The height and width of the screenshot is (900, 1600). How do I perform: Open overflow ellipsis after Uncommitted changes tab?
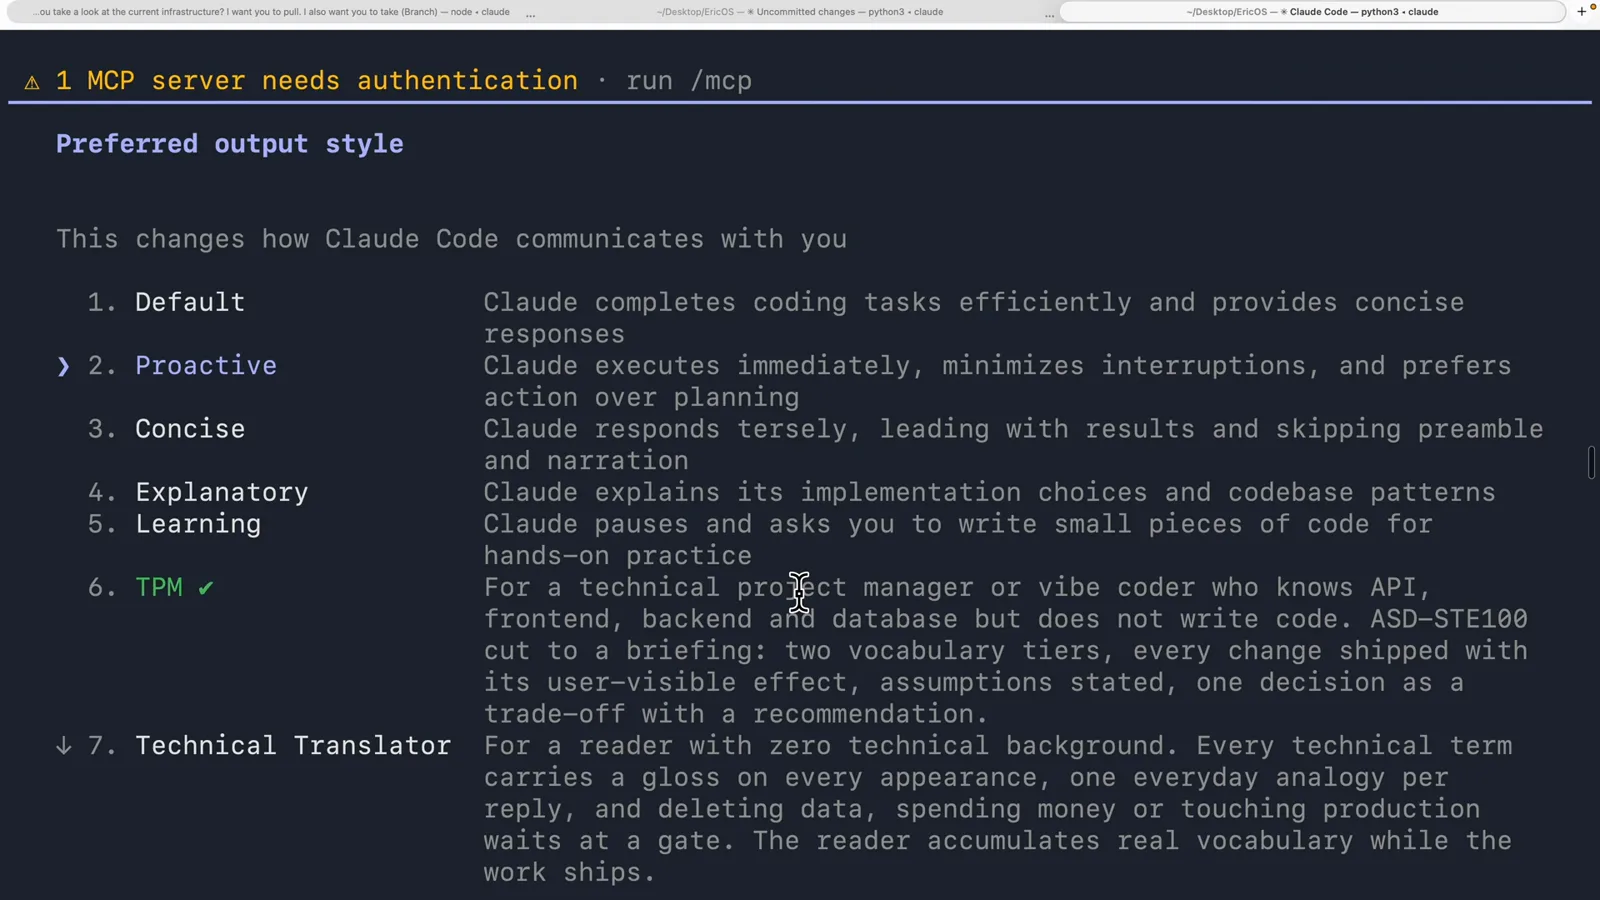pos(1049,13)
